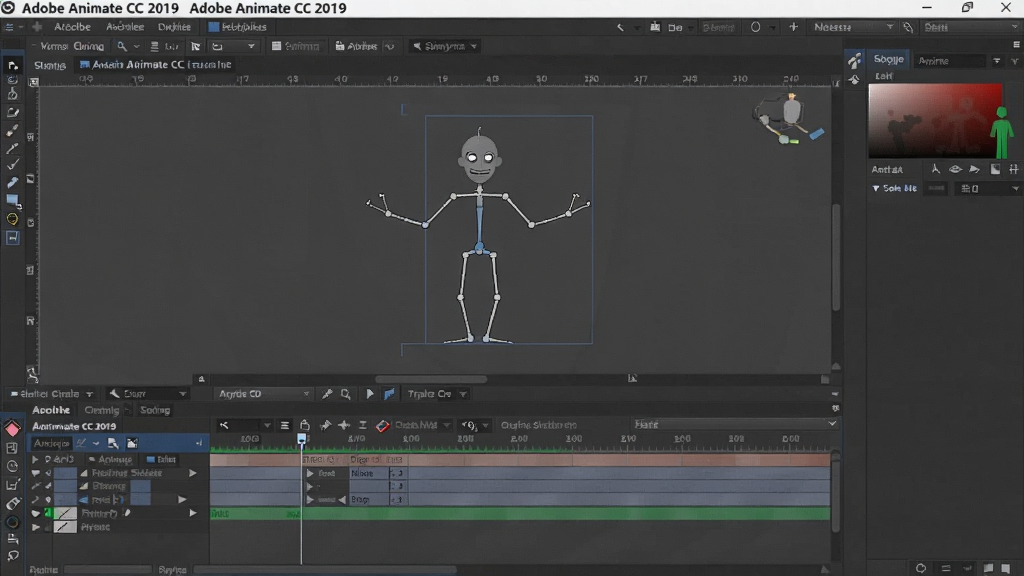Select the blue rectangle tool in left toolbar
Viewport: 1024px width, 576px height.
12,200
